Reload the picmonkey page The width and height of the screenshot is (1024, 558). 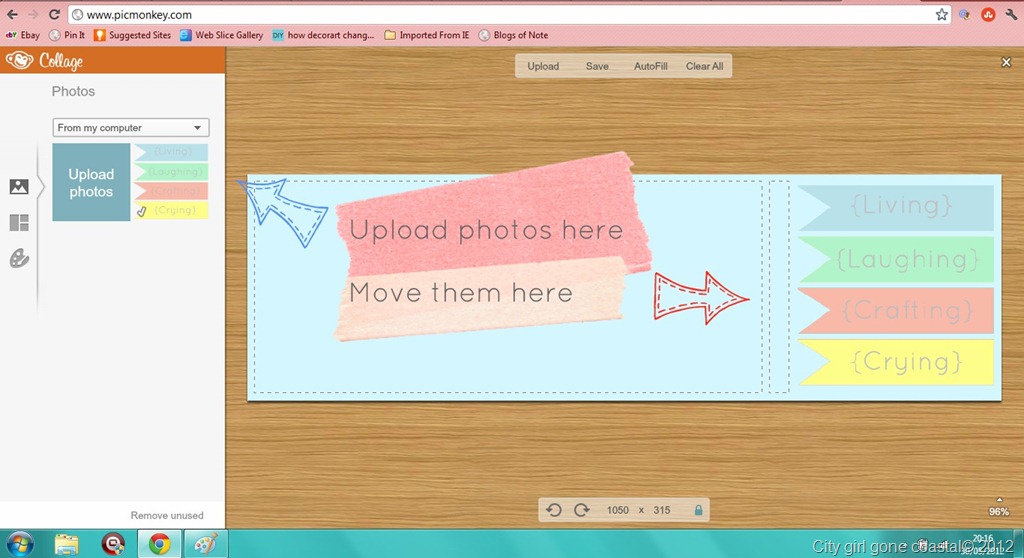tap(54, 14)
